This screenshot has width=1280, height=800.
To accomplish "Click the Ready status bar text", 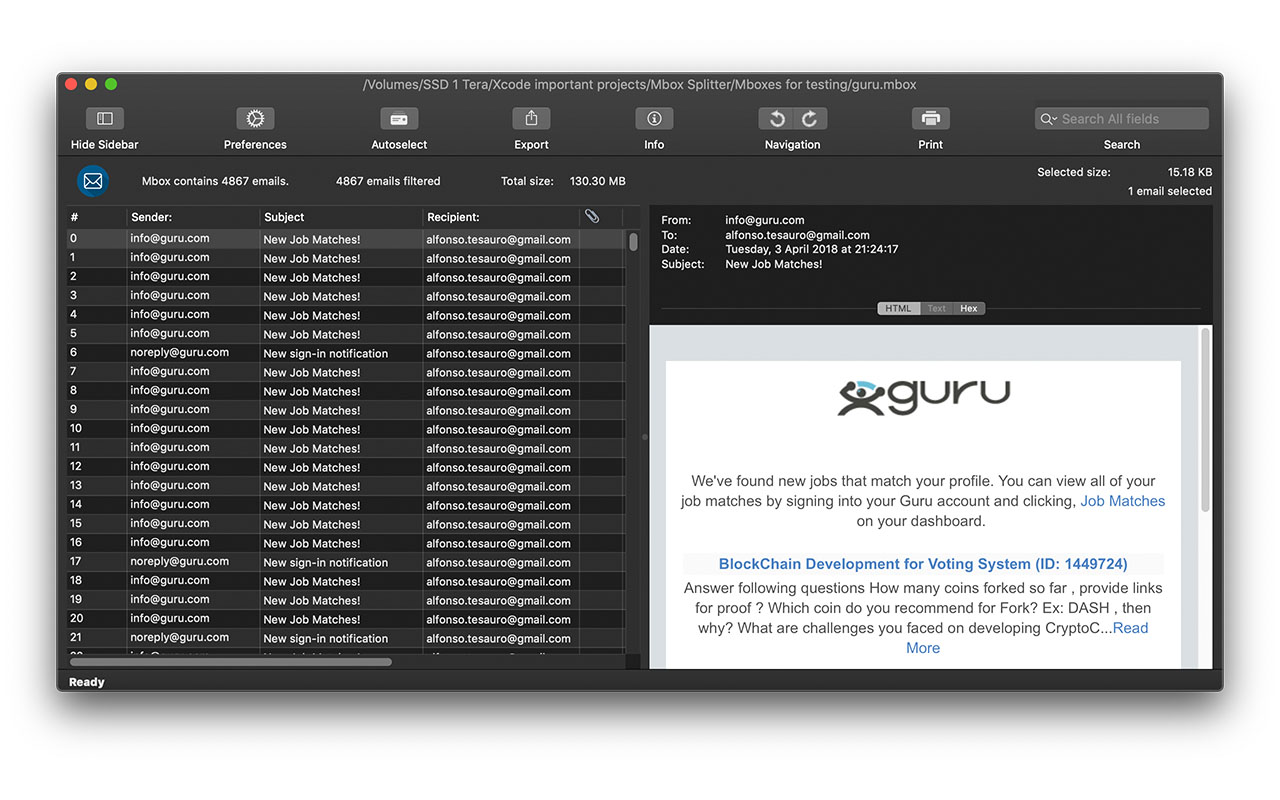I will tap(87, 682).
